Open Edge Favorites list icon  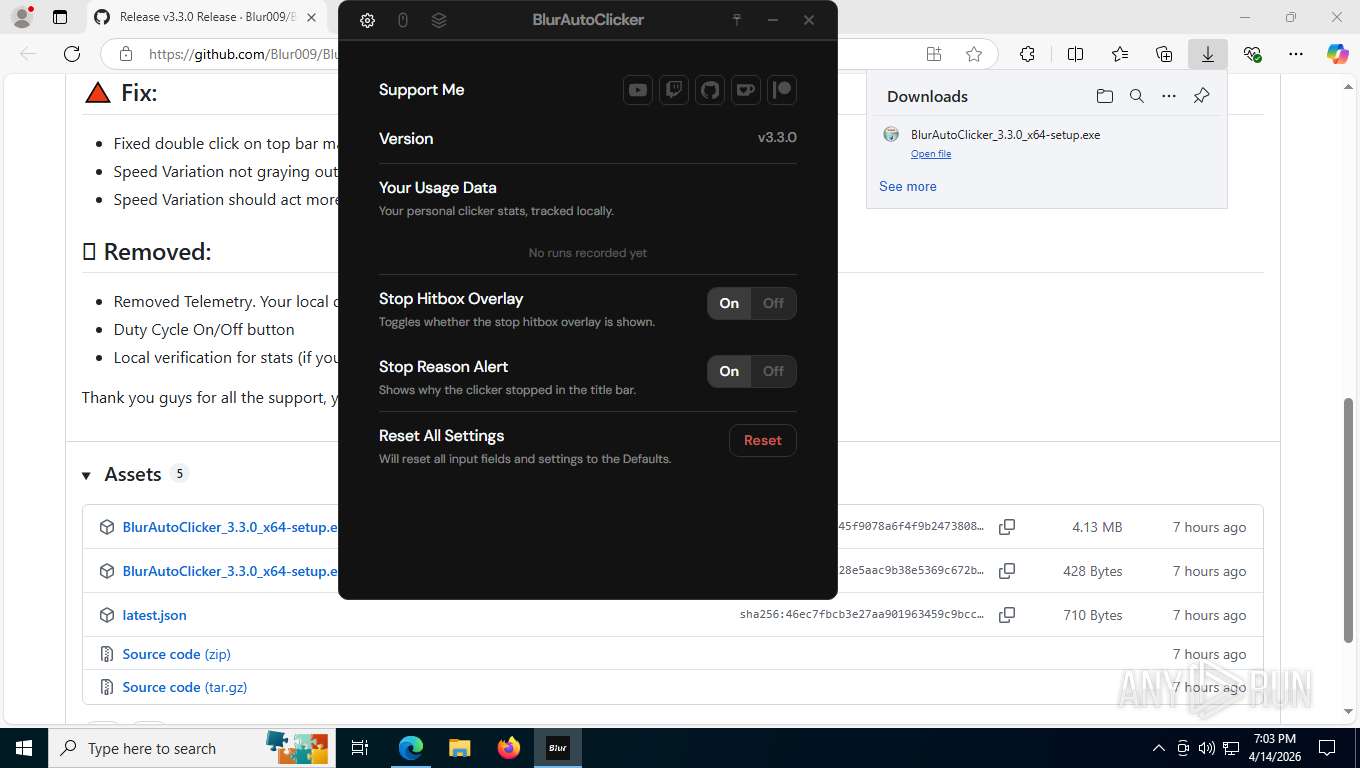1120,54
